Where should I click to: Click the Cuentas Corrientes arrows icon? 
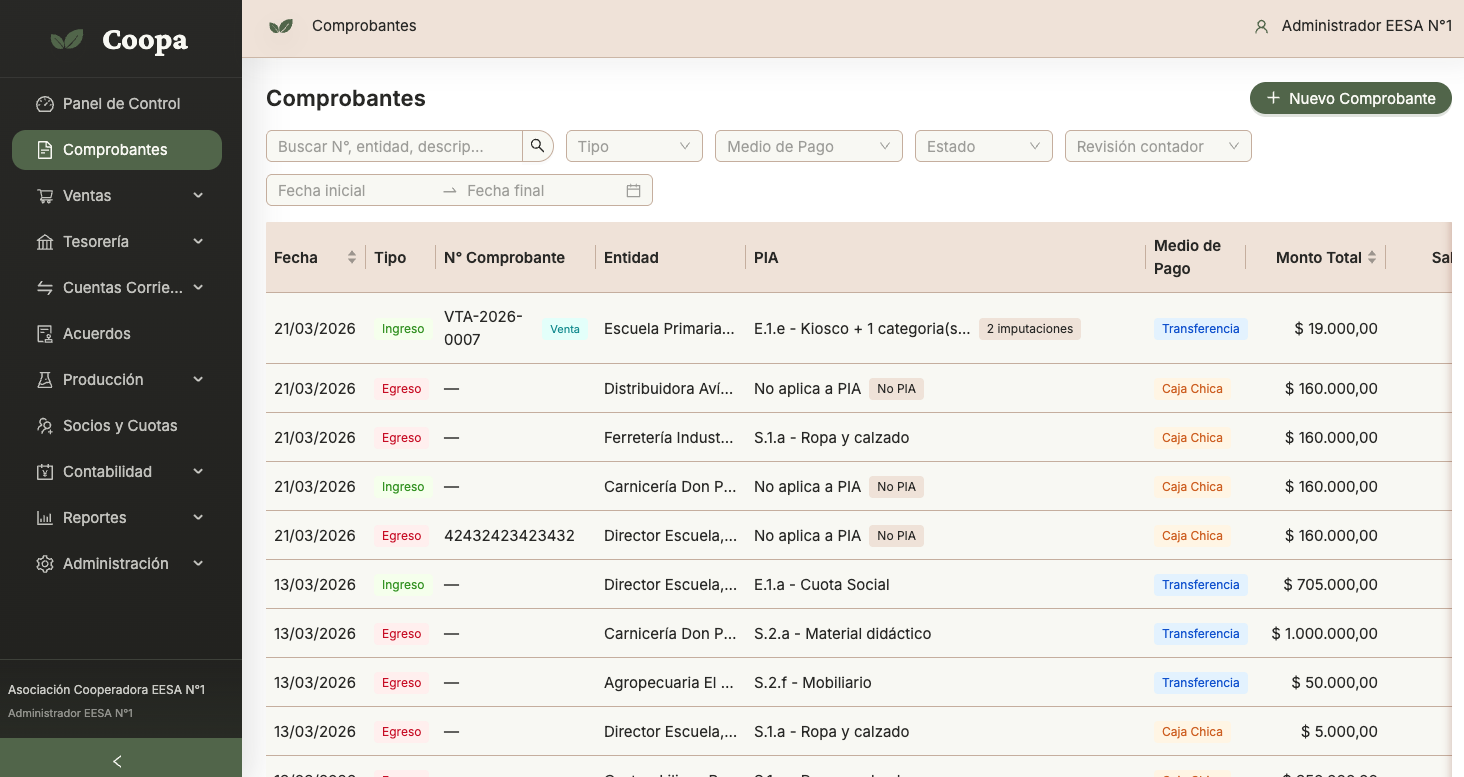45,288
